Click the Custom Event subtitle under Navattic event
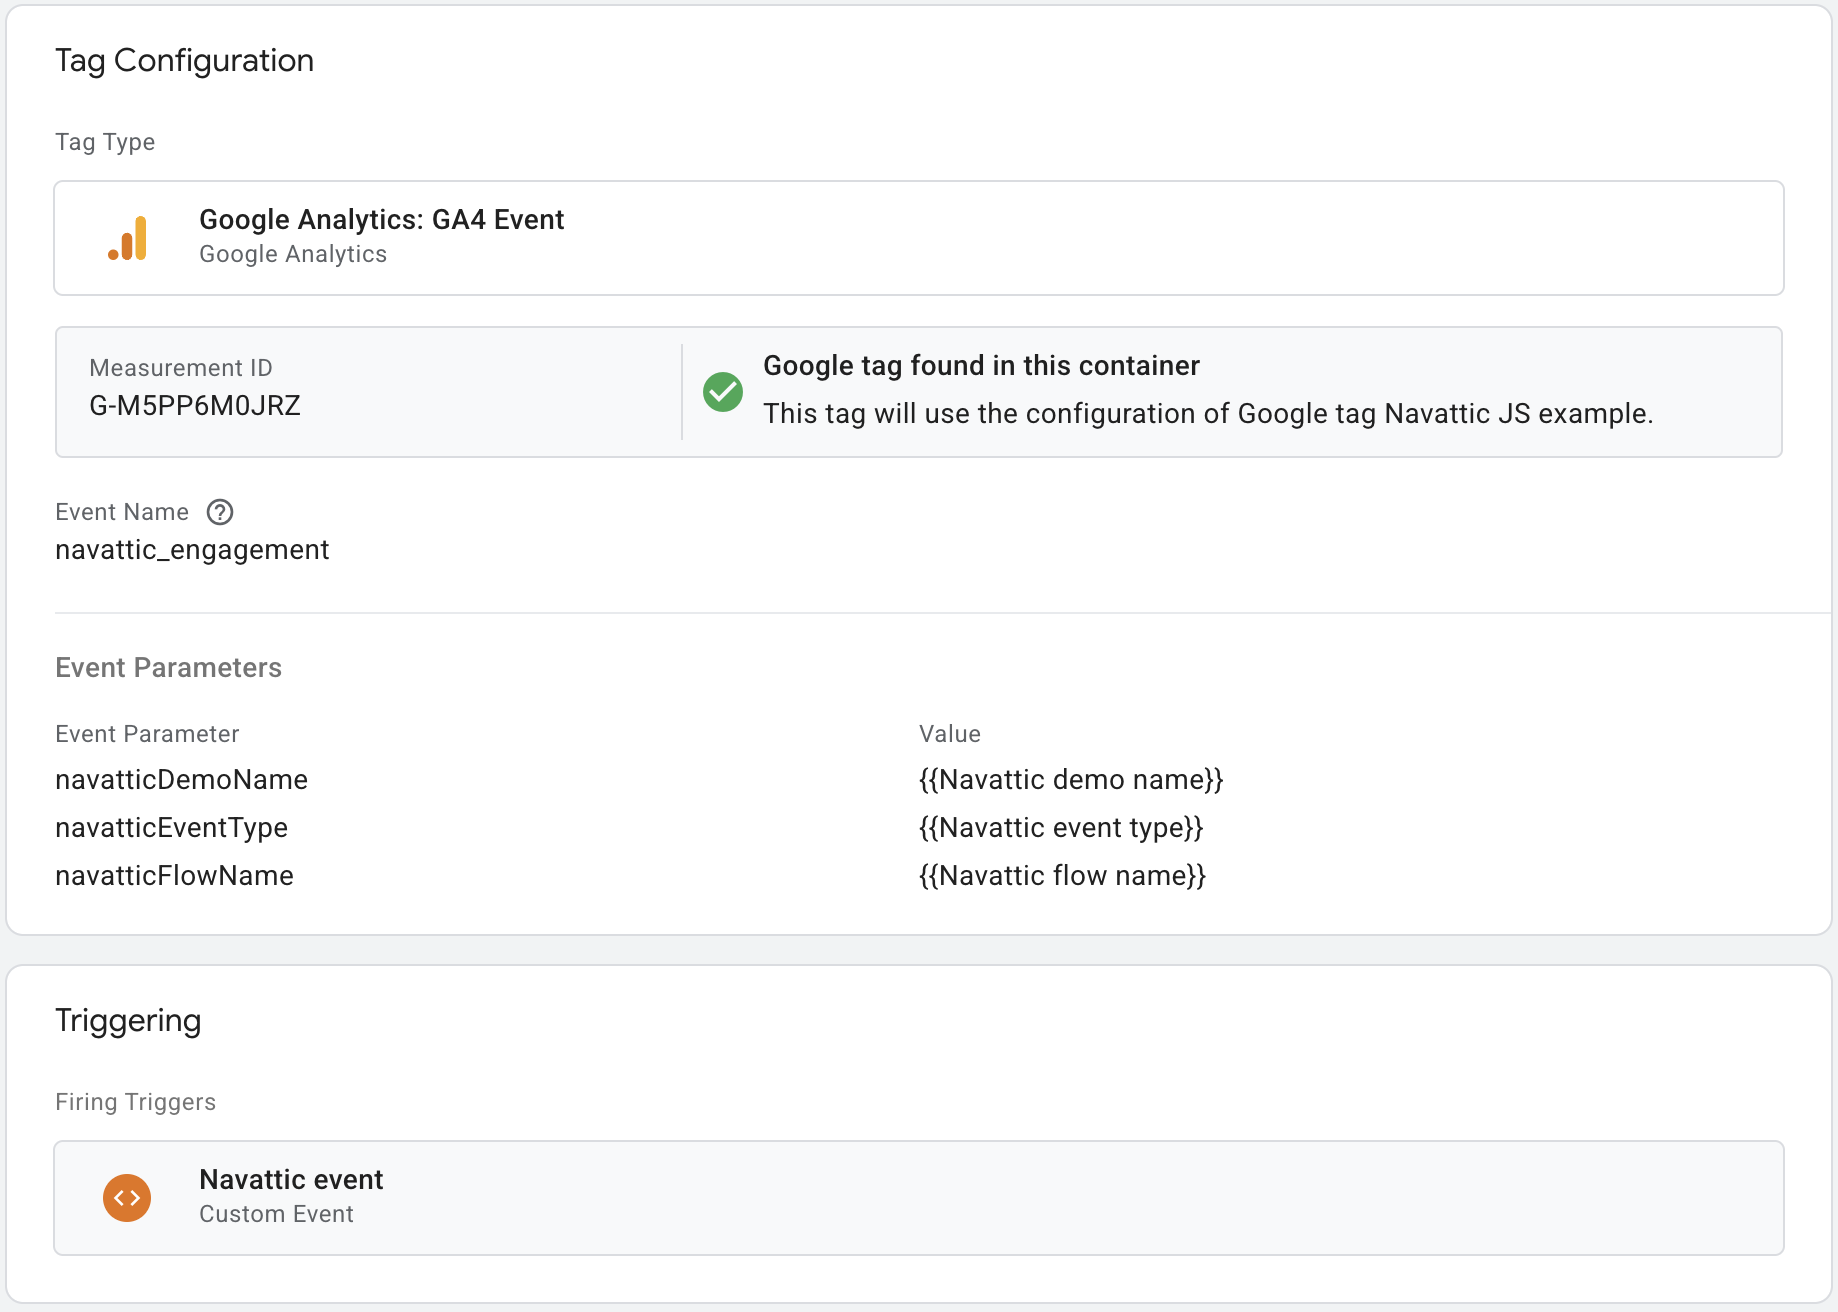The image size is (1838, 1312). pos(276,1214)
